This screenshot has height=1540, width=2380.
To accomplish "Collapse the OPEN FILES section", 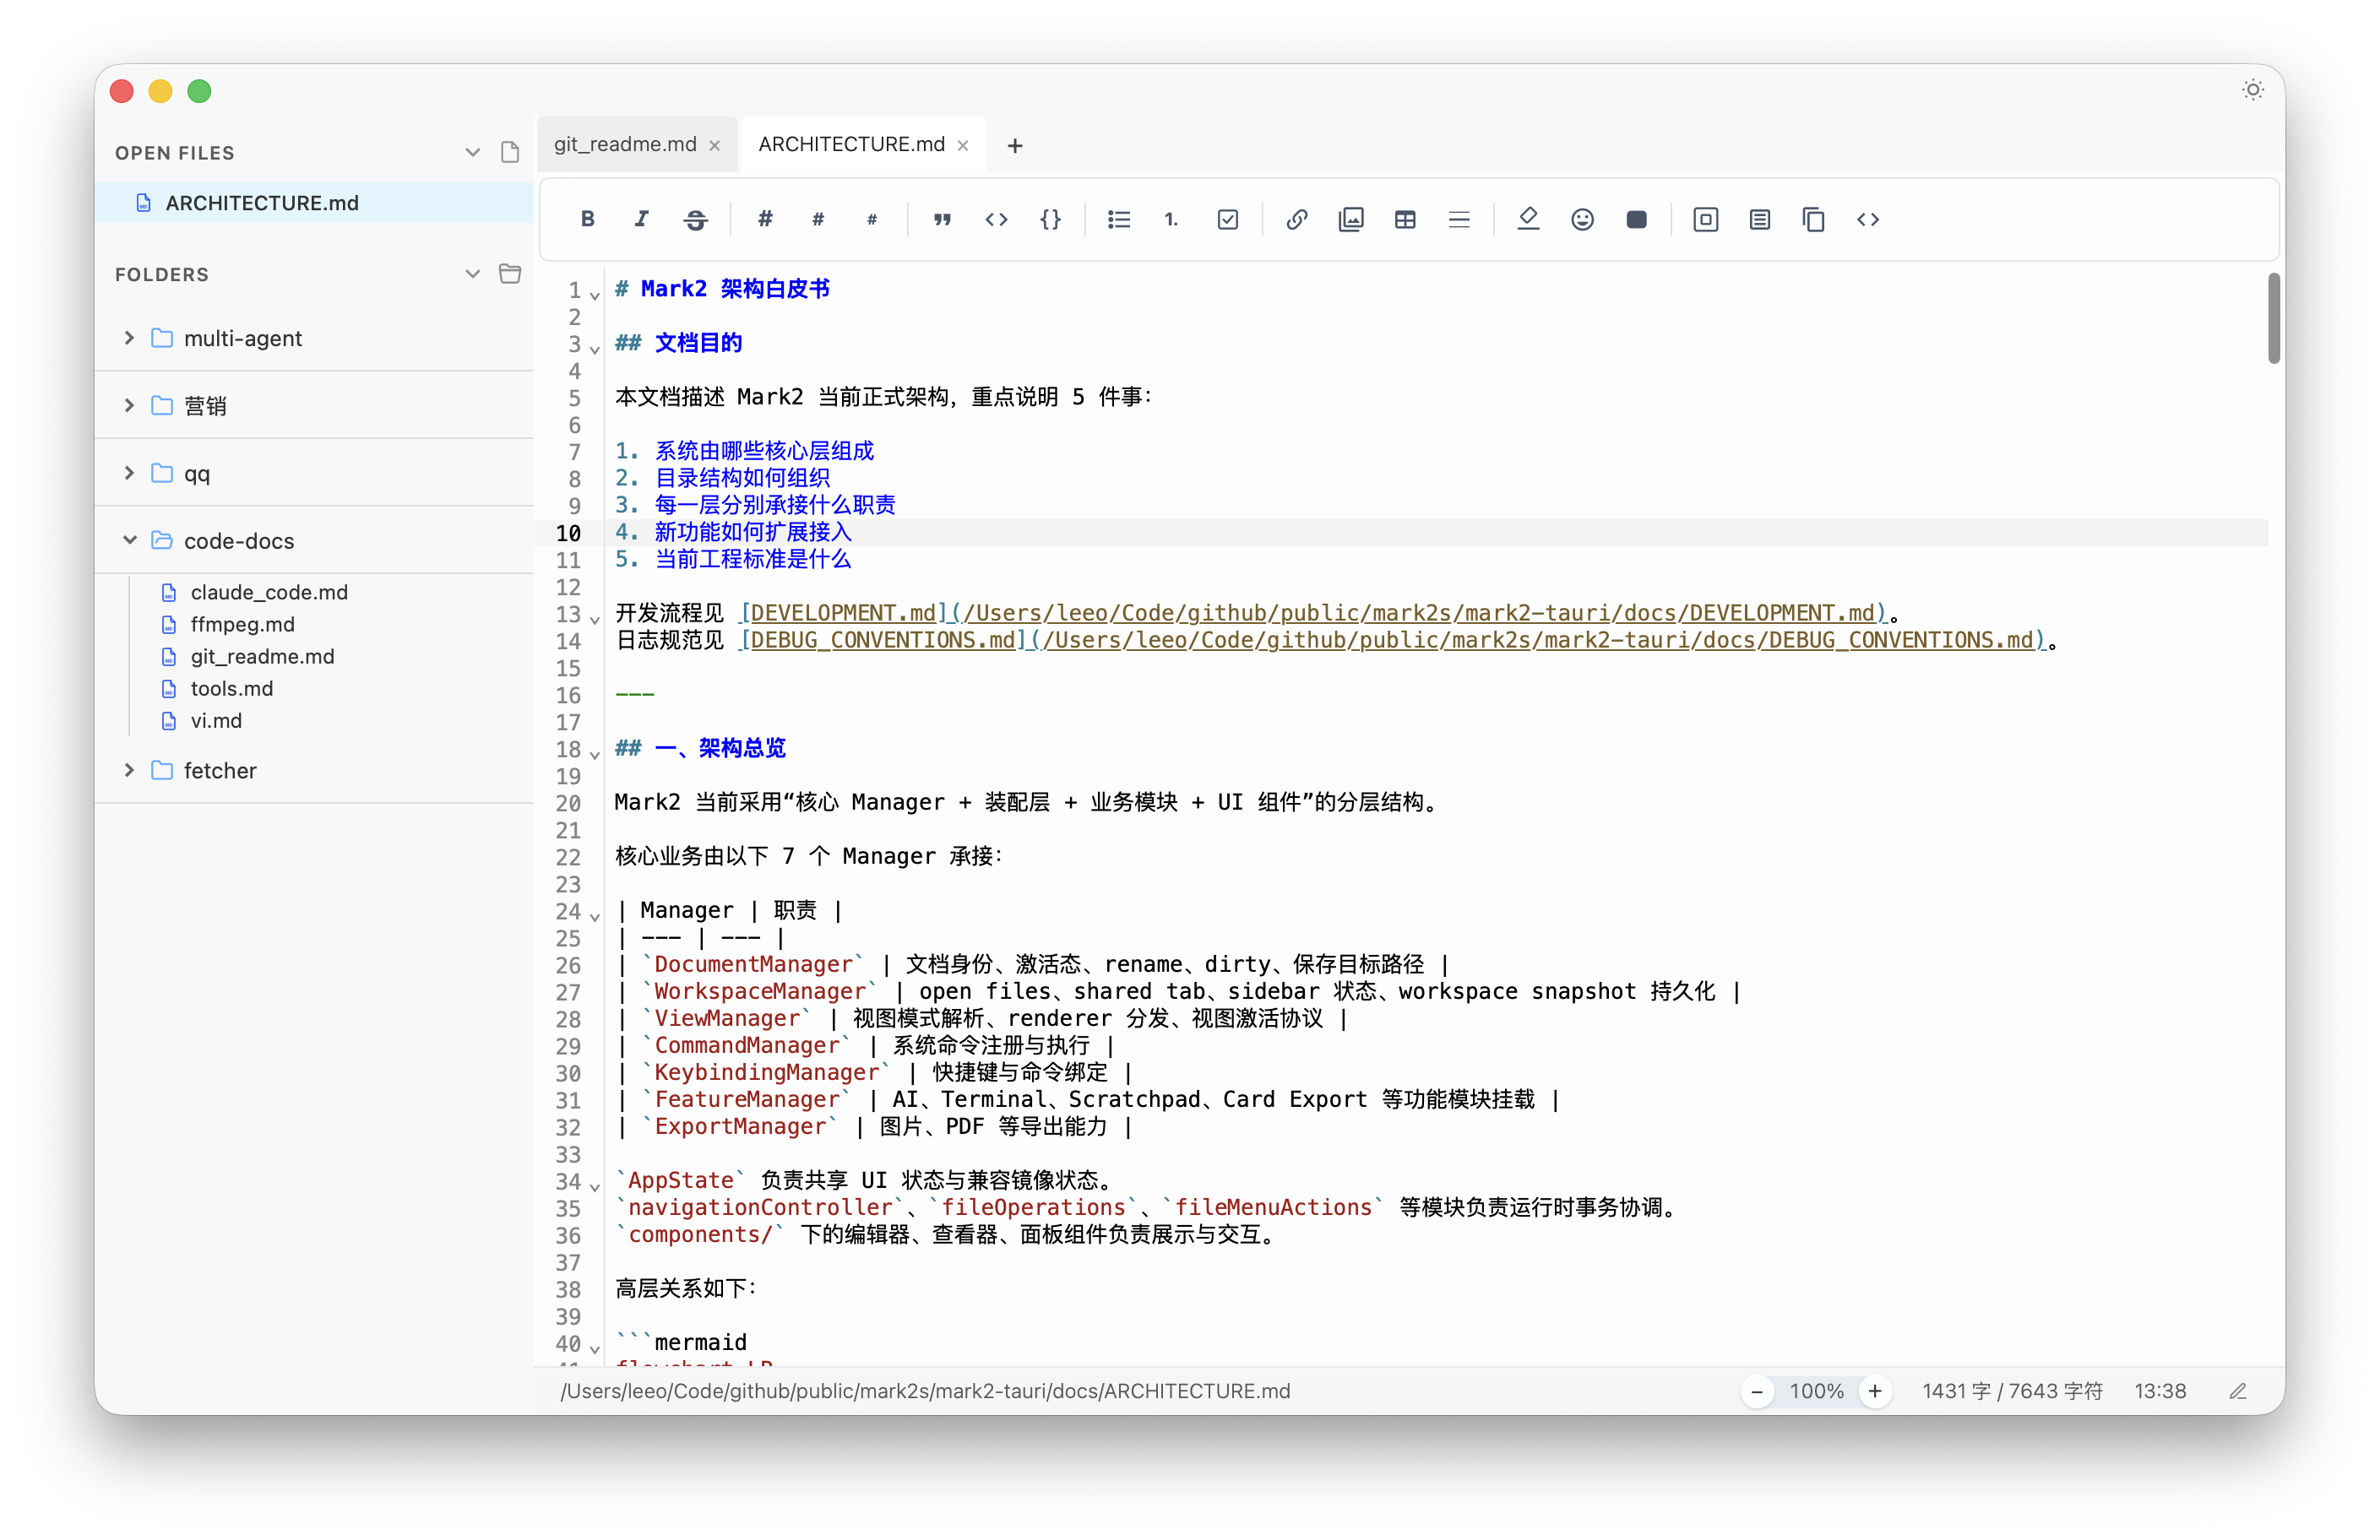I will tap(472, 153).
